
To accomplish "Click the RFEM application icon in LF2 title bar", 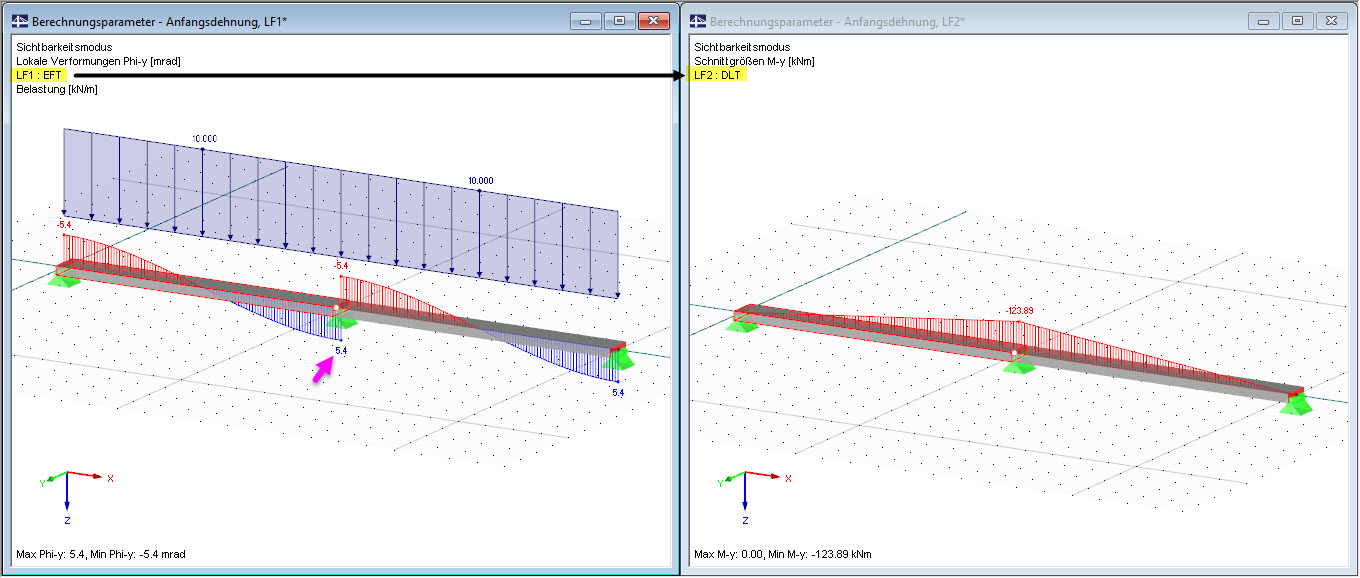I will [x=698, y=19].
